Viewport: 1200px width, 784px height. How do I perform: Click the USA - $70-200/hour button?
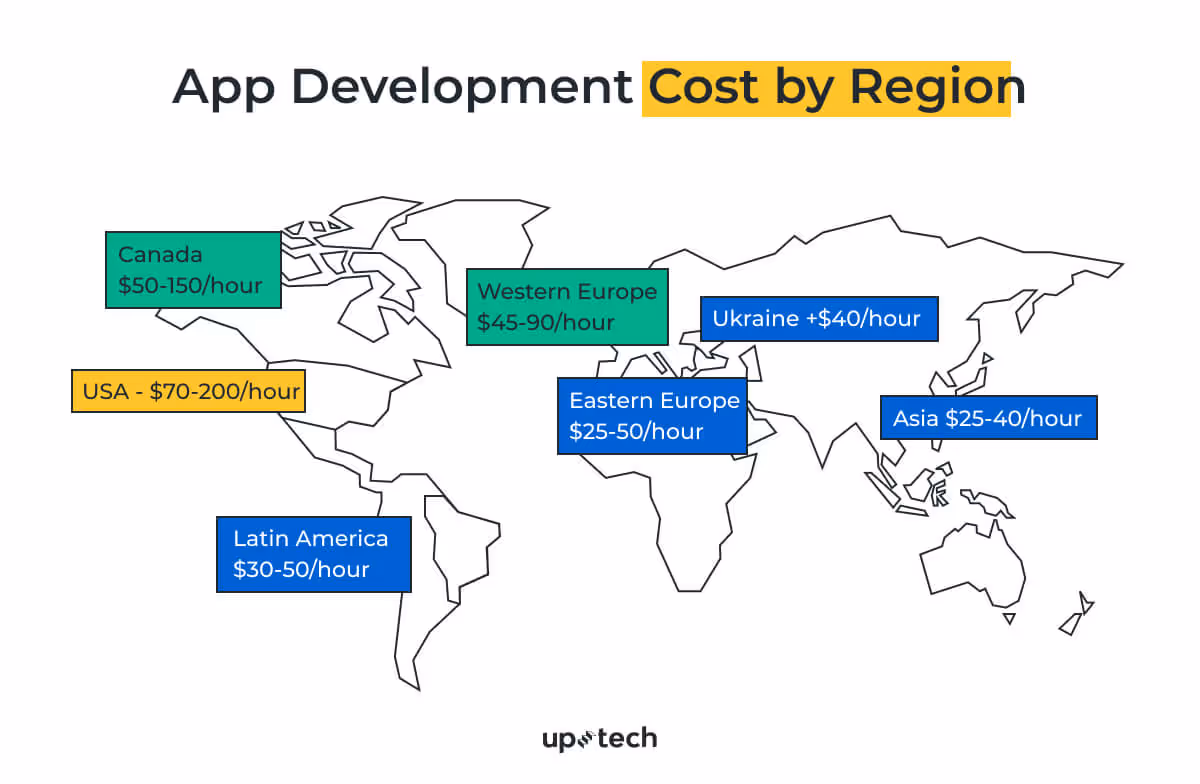click(188, 391)
